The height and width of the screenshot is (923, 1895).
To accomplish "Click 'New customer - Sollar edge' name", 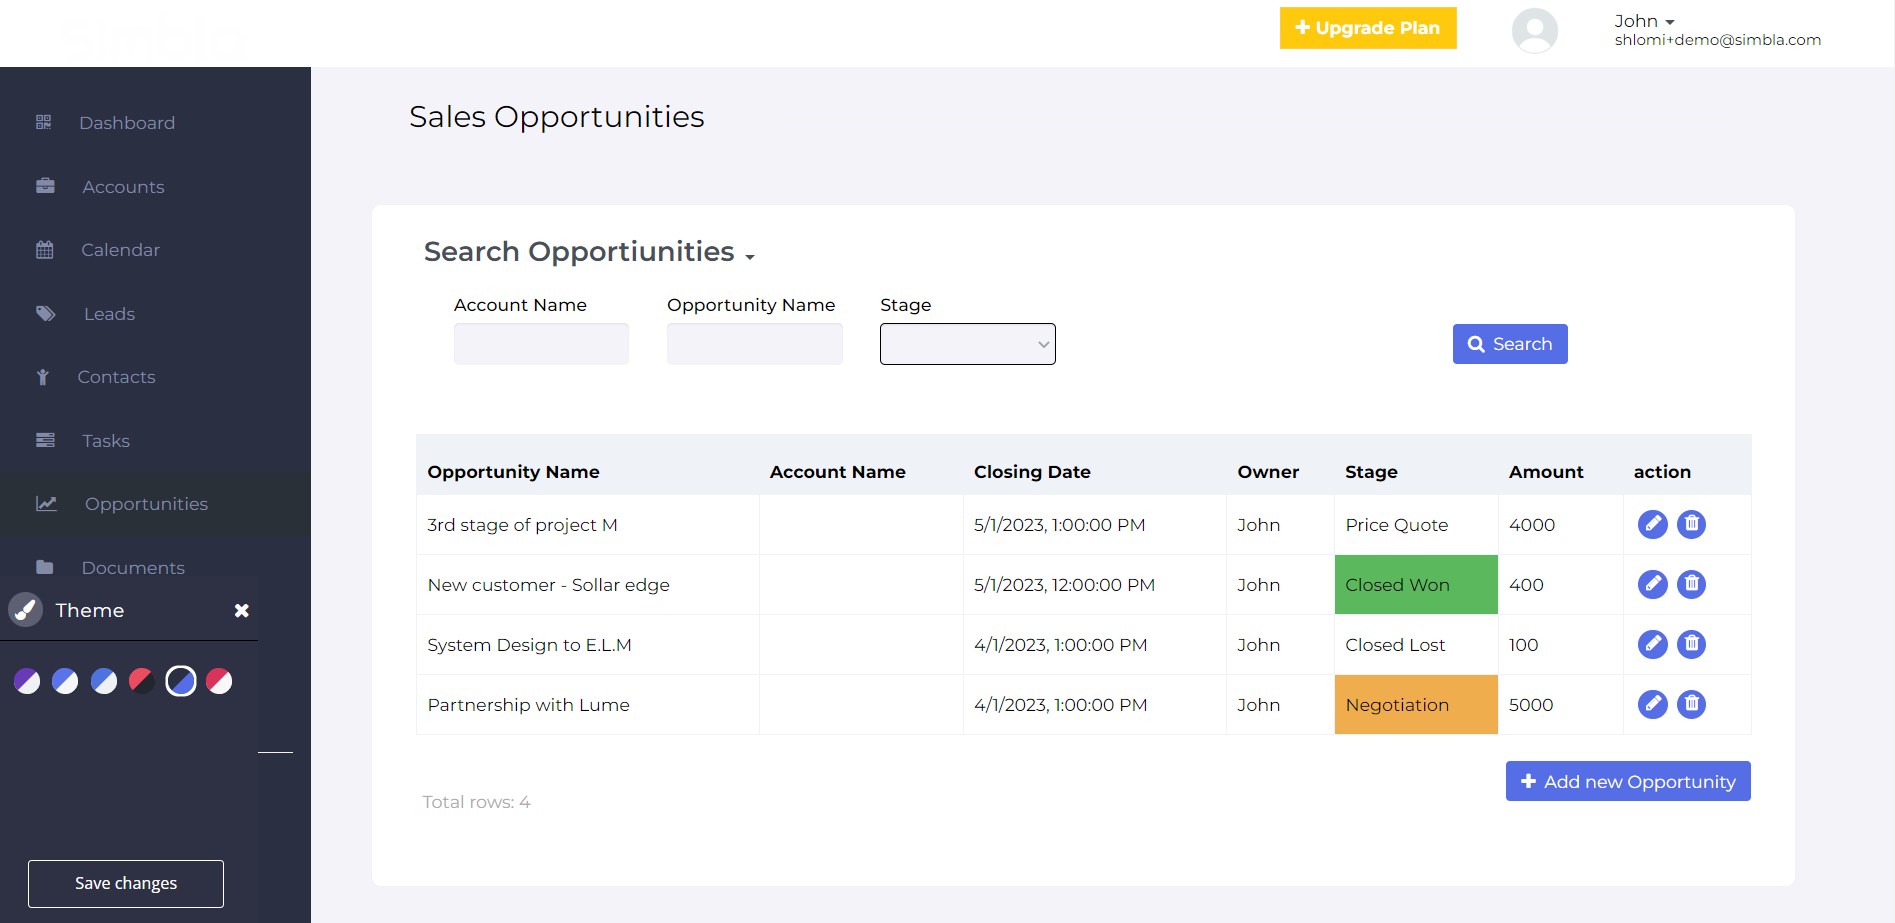I will (548, 585).
